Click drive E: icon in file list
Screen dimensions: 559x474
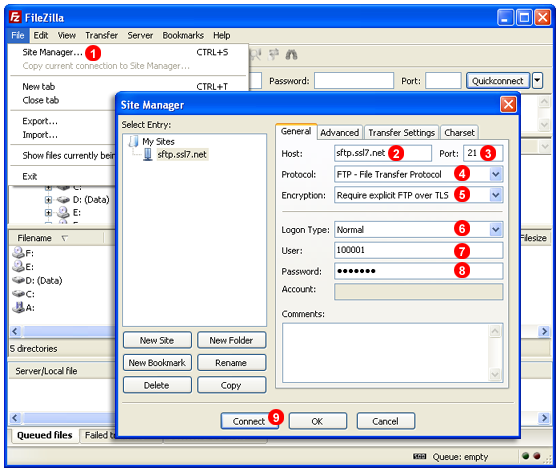(x=18, y=266)
